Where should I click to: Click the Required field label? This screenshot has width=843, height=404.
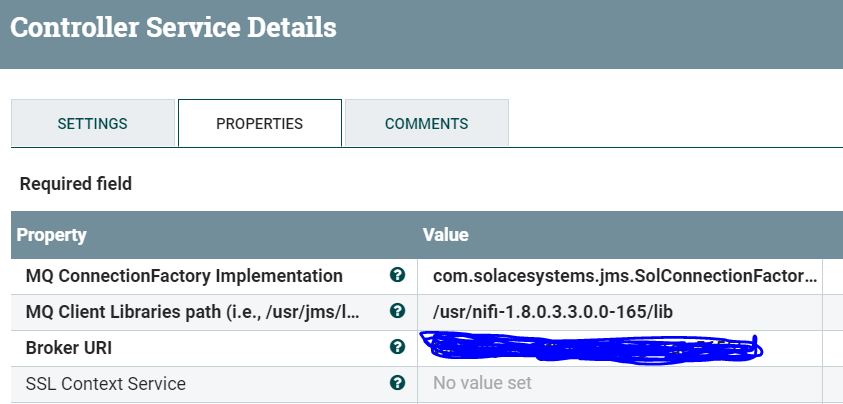(x=76, y=184)
